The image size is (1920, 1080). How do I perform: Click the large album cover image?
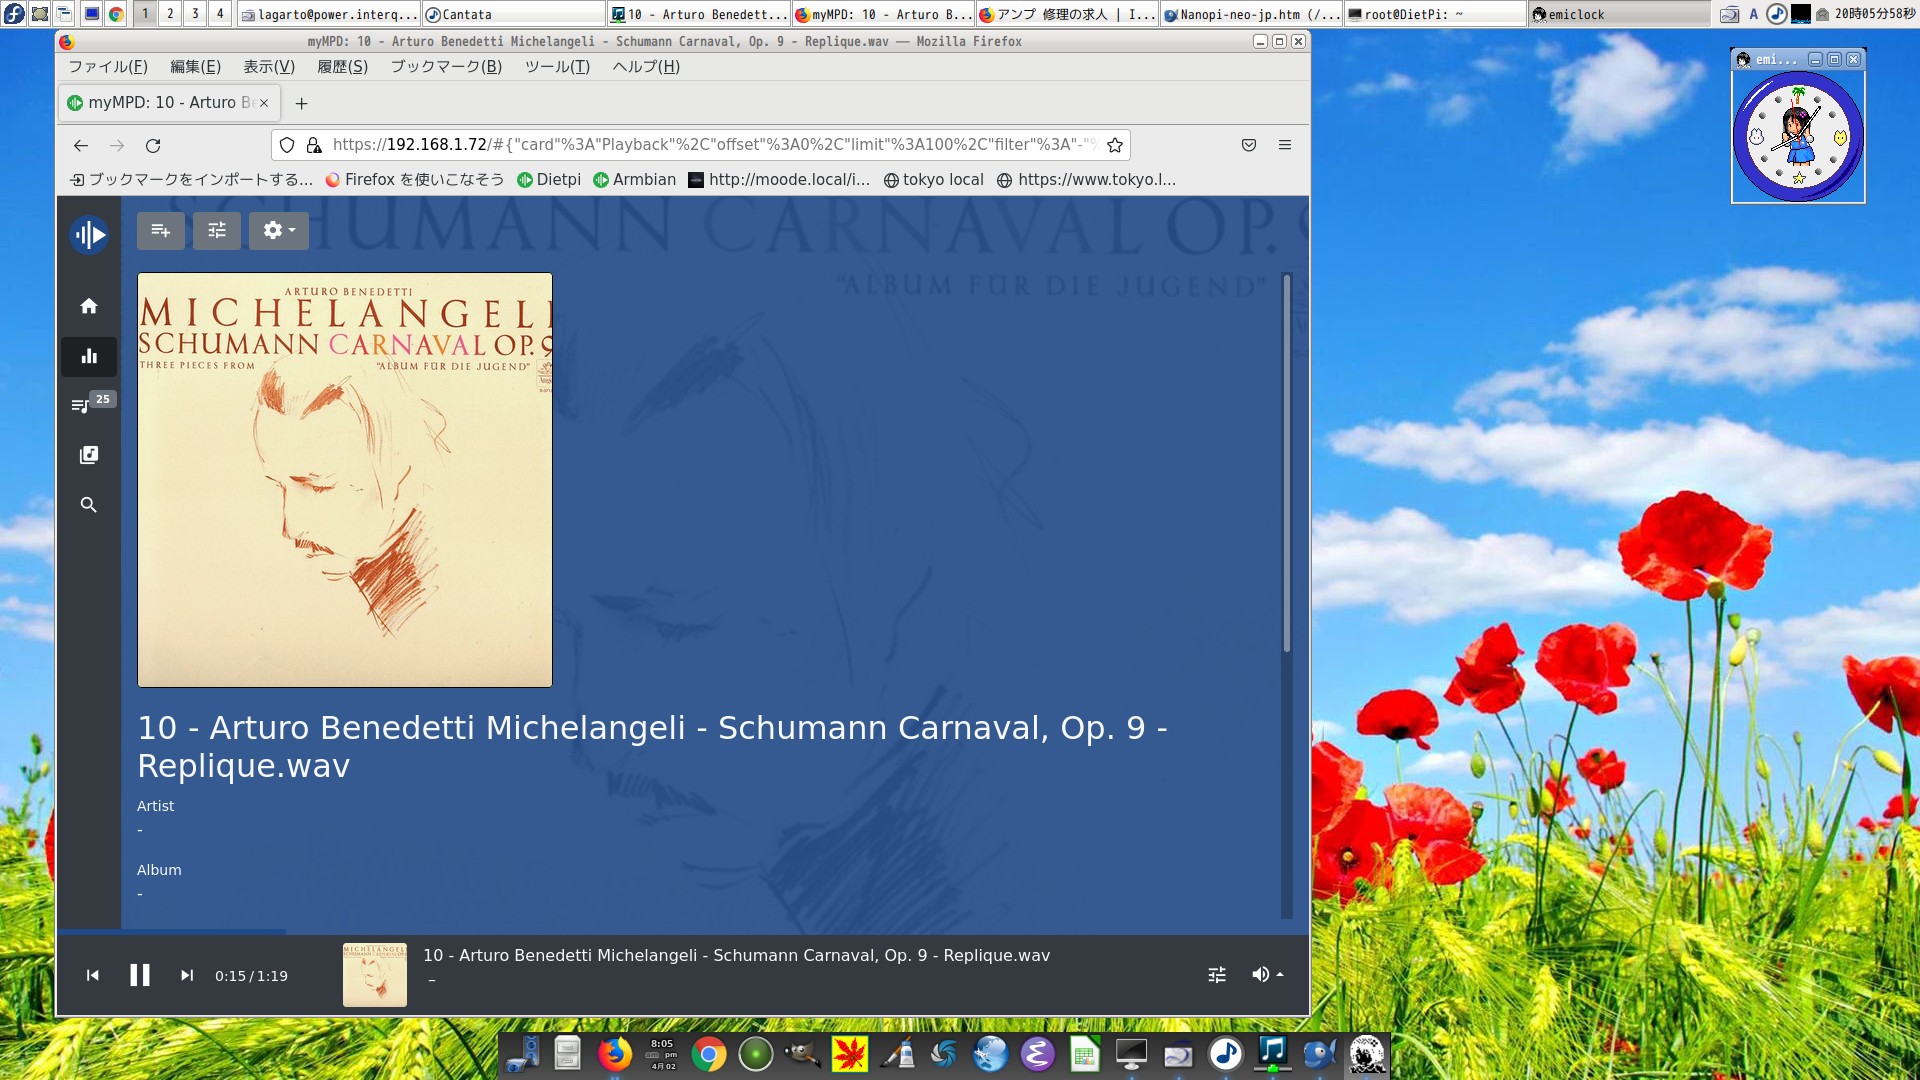(x=345, y=480)
